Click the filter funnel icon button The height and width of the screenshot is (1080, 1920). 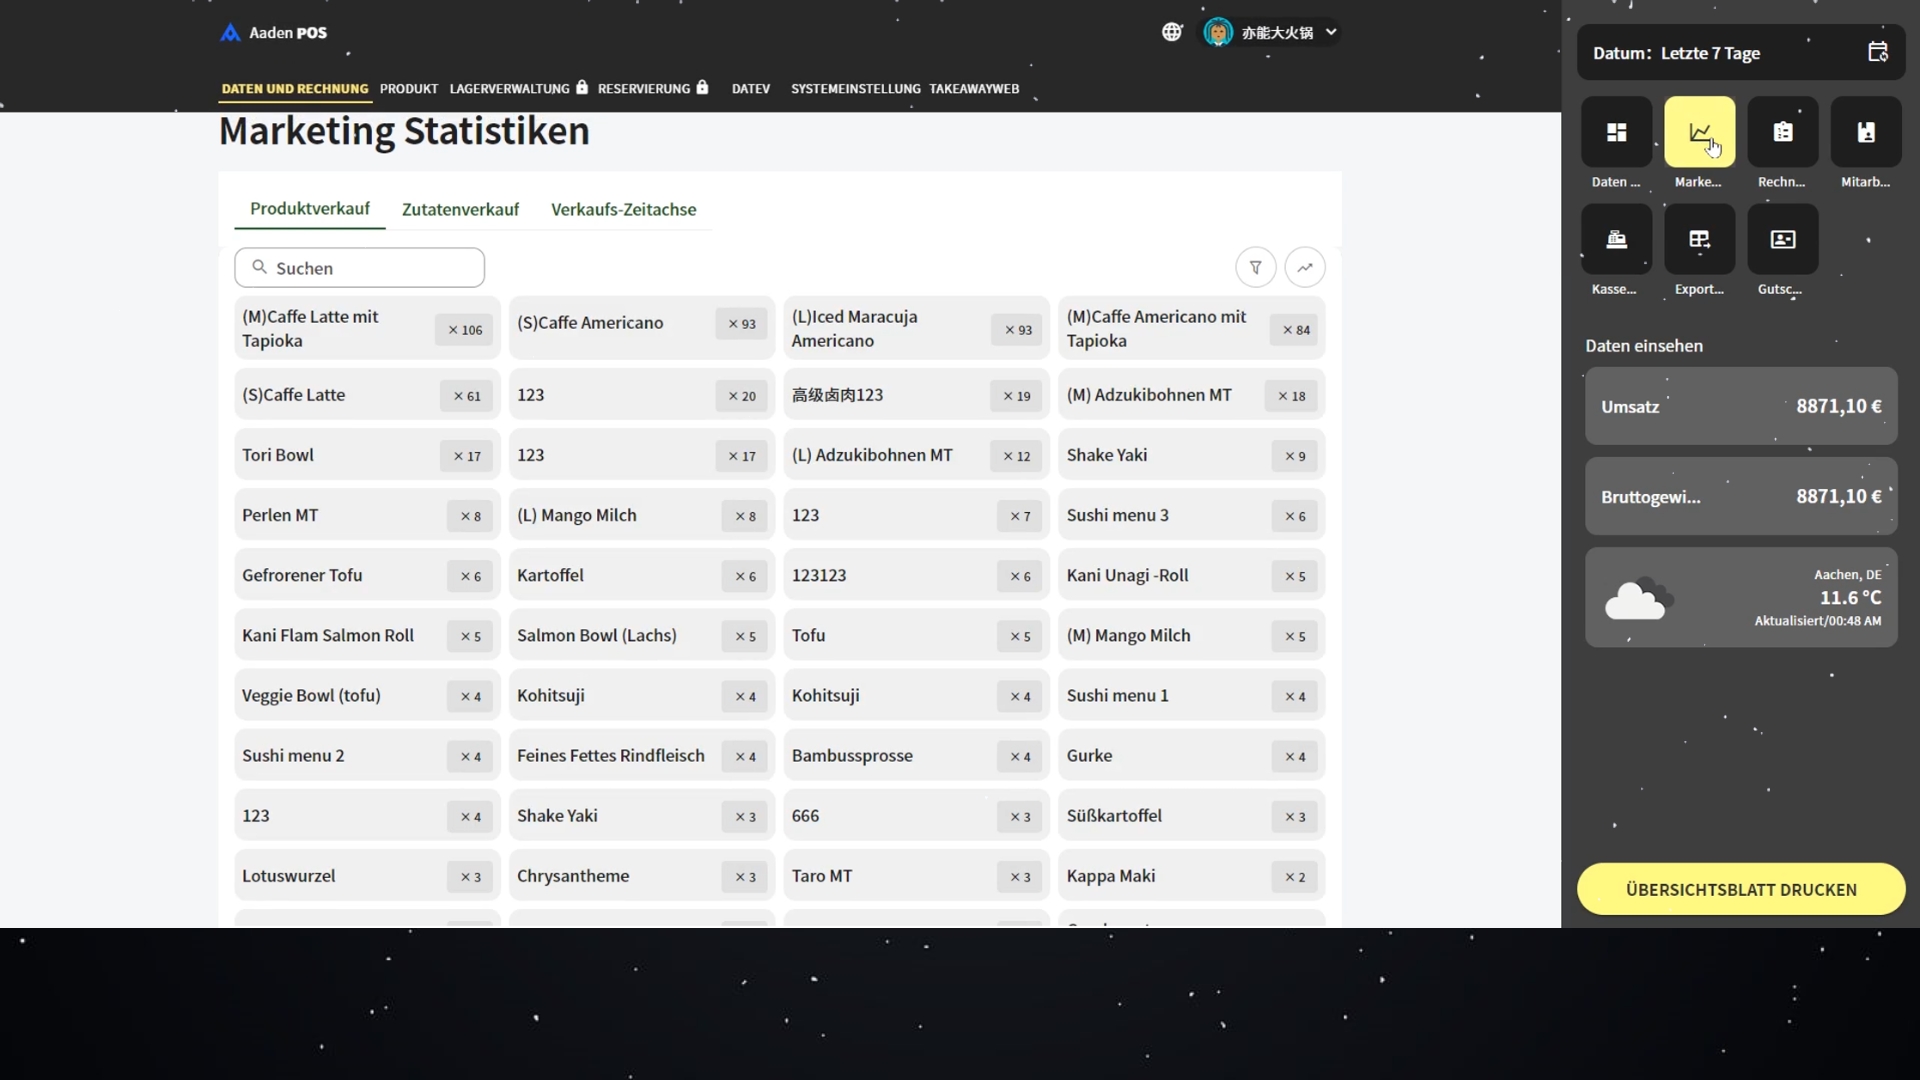tap(1255, 267)
